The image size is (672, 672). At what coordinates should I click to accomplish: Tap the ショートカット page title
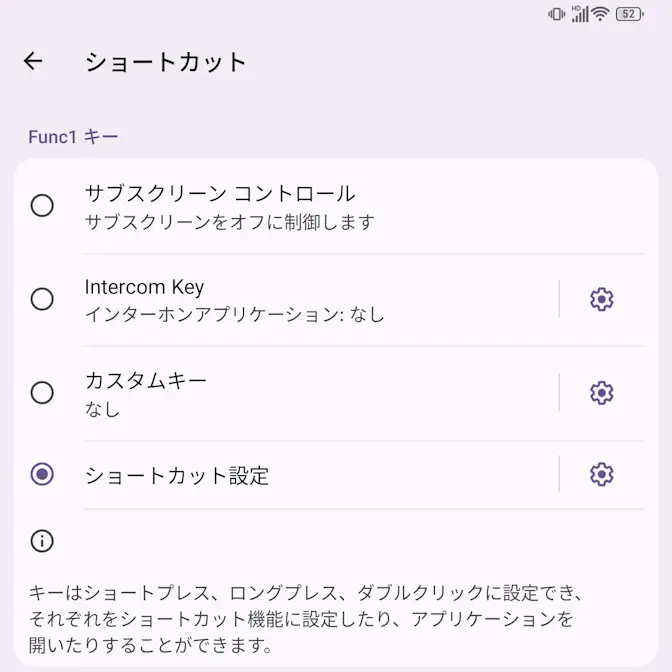[x=165, y=61]
